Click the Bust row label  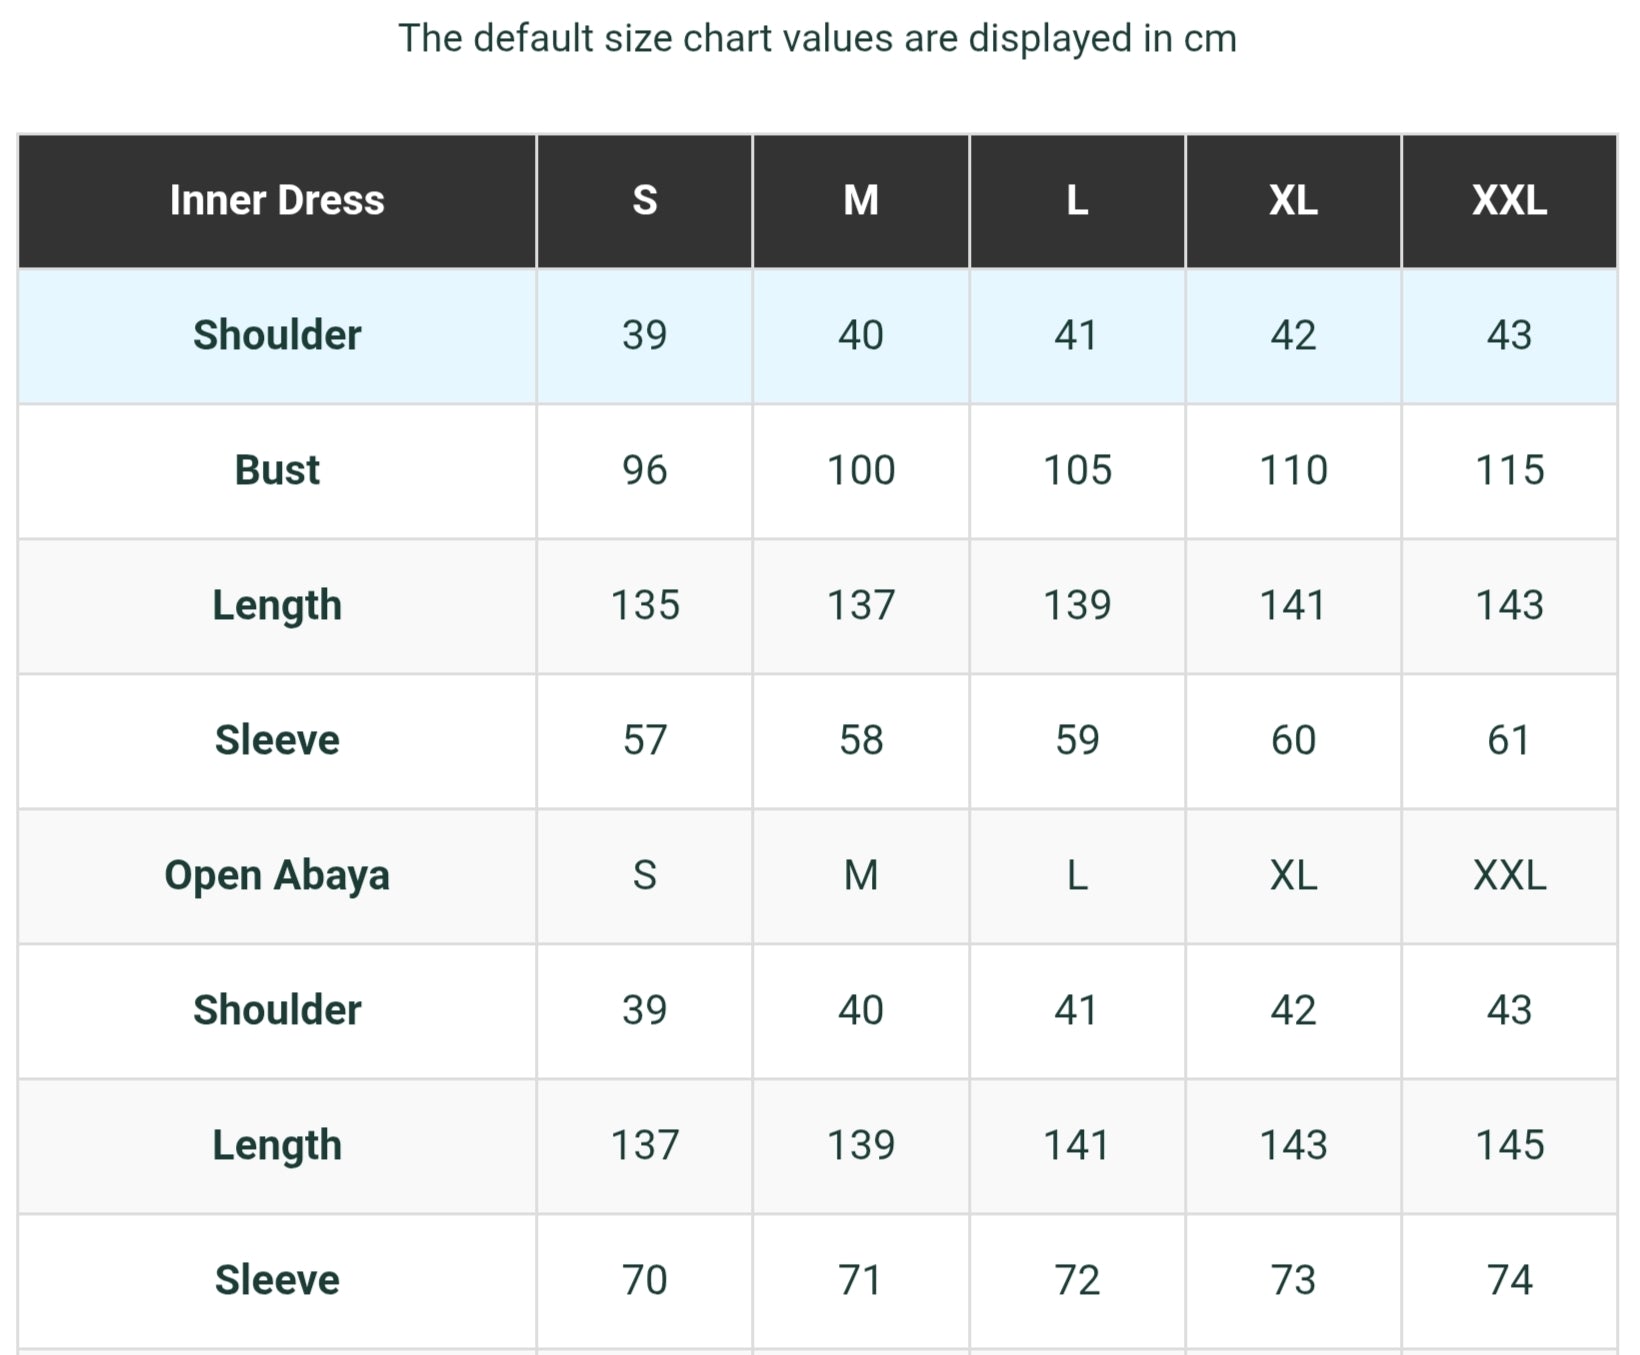pos(277,471)
